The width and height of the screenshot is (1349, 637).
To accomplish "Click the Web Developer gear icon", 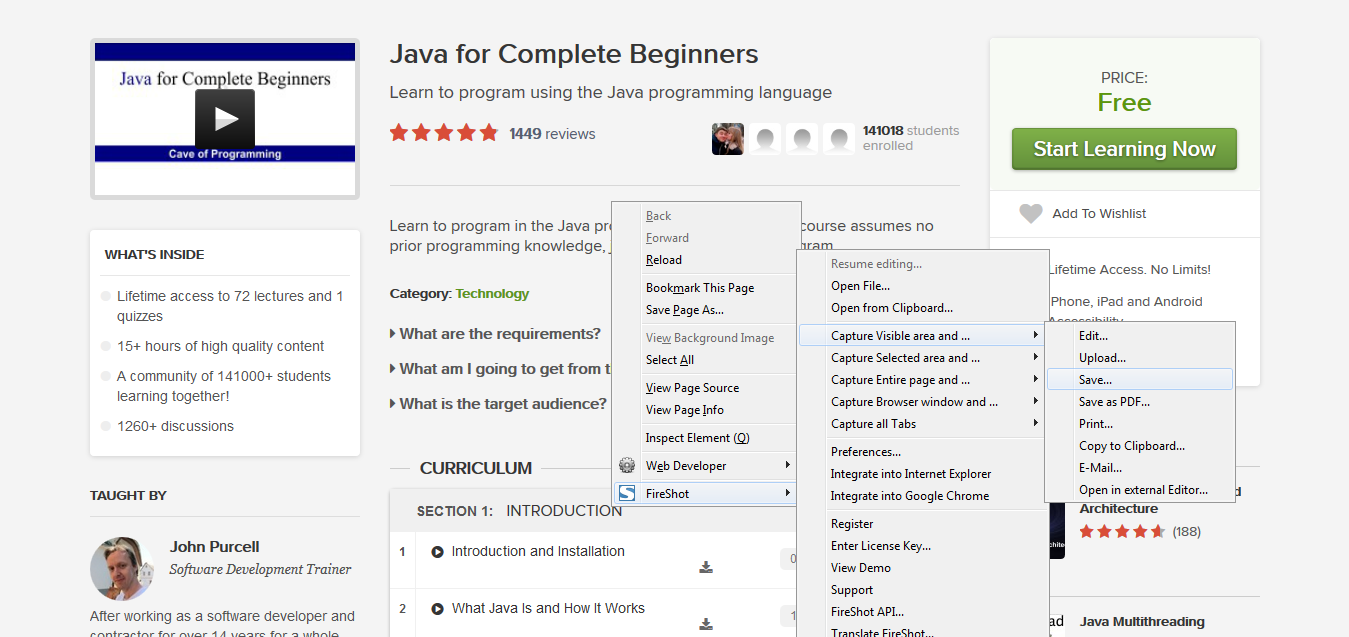I will (627, 465).
